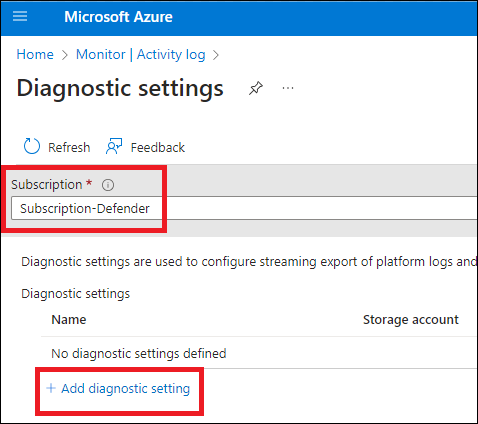Click the Feedback person icon
The image size is (478, 424).
[114, 146]
